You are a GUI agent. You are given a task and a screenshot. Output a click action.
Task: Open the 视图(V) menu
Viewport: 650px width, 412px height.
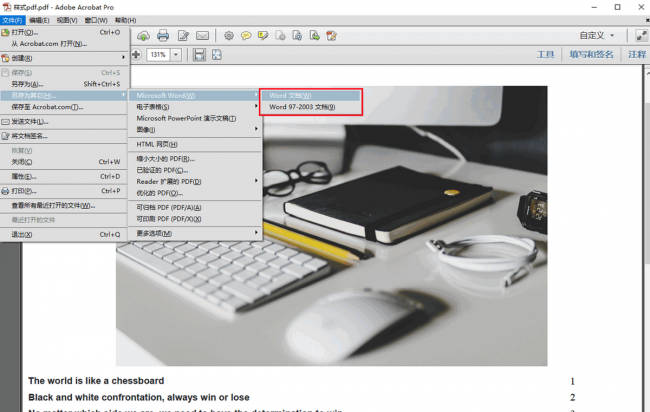tap(67, 20)
